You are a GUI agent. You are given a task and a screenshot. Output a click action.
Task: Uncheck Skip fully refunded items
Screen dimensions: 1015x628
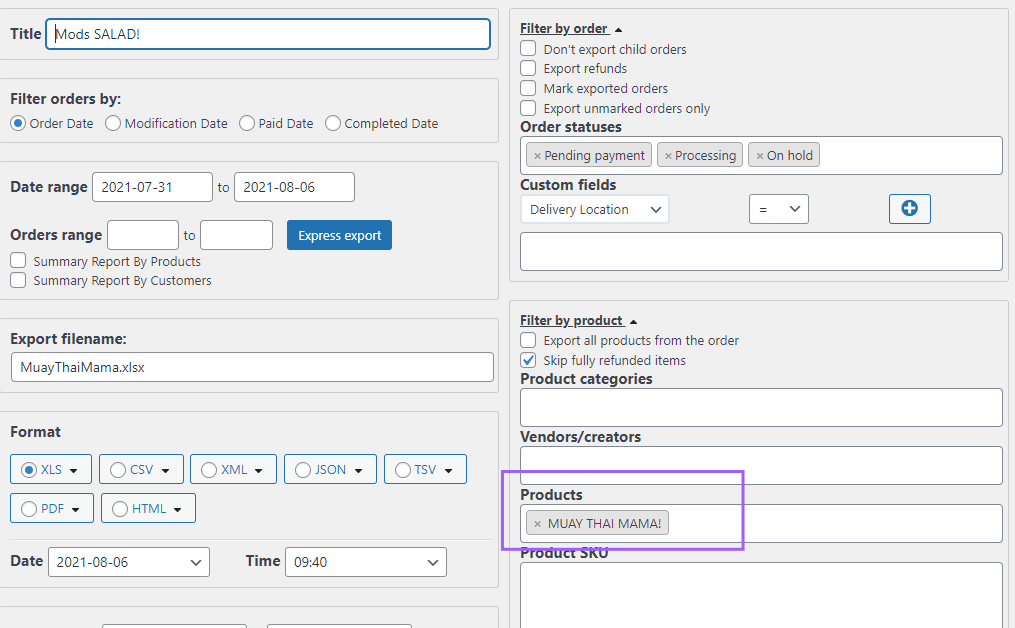[x=528, y=360]
